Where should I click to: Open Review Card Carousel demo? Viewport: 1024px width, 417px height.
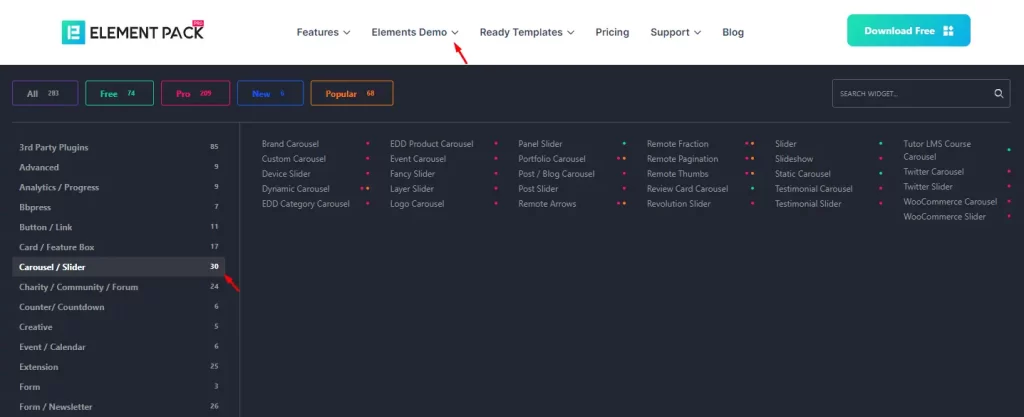(688, 189)
